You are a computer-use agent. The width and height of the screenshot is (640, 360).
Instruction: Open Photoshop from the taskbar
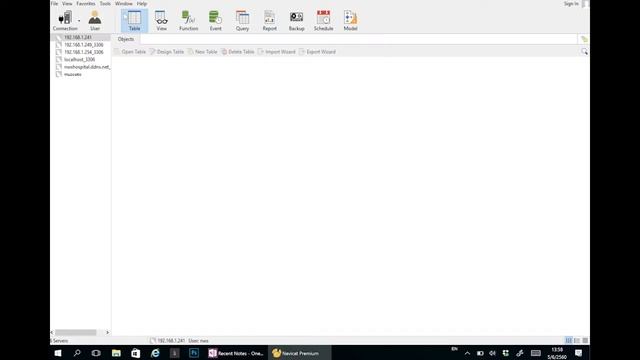[x=194, y=353]
